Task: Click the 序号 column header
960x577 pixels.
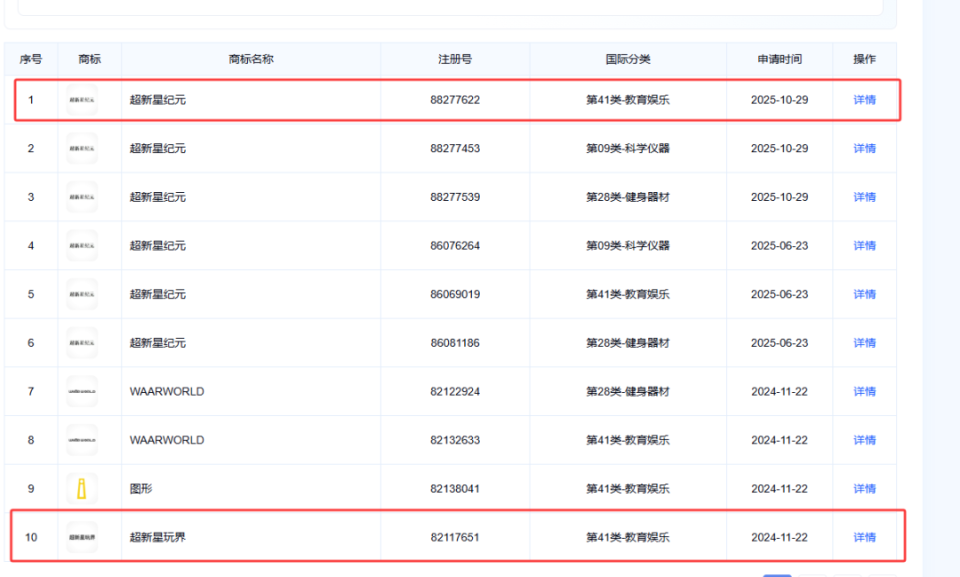Action: (31, 59)
